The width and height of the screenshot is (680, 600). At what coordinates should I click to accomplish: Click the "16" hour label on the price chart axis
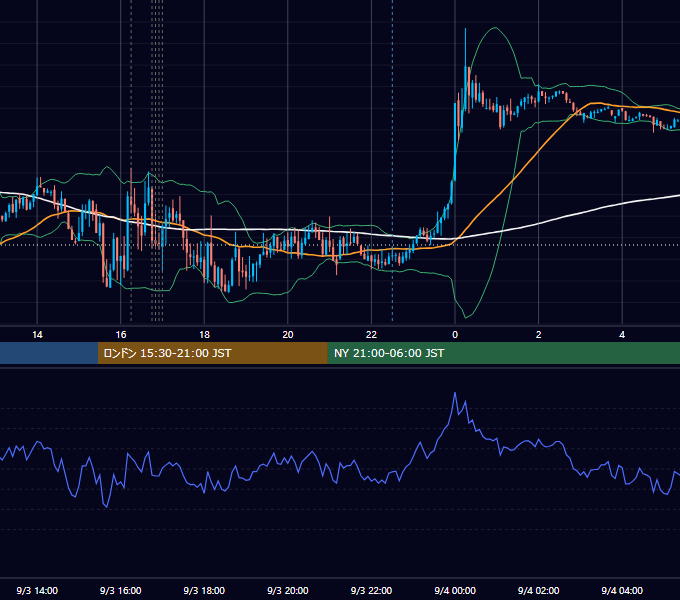121,335
